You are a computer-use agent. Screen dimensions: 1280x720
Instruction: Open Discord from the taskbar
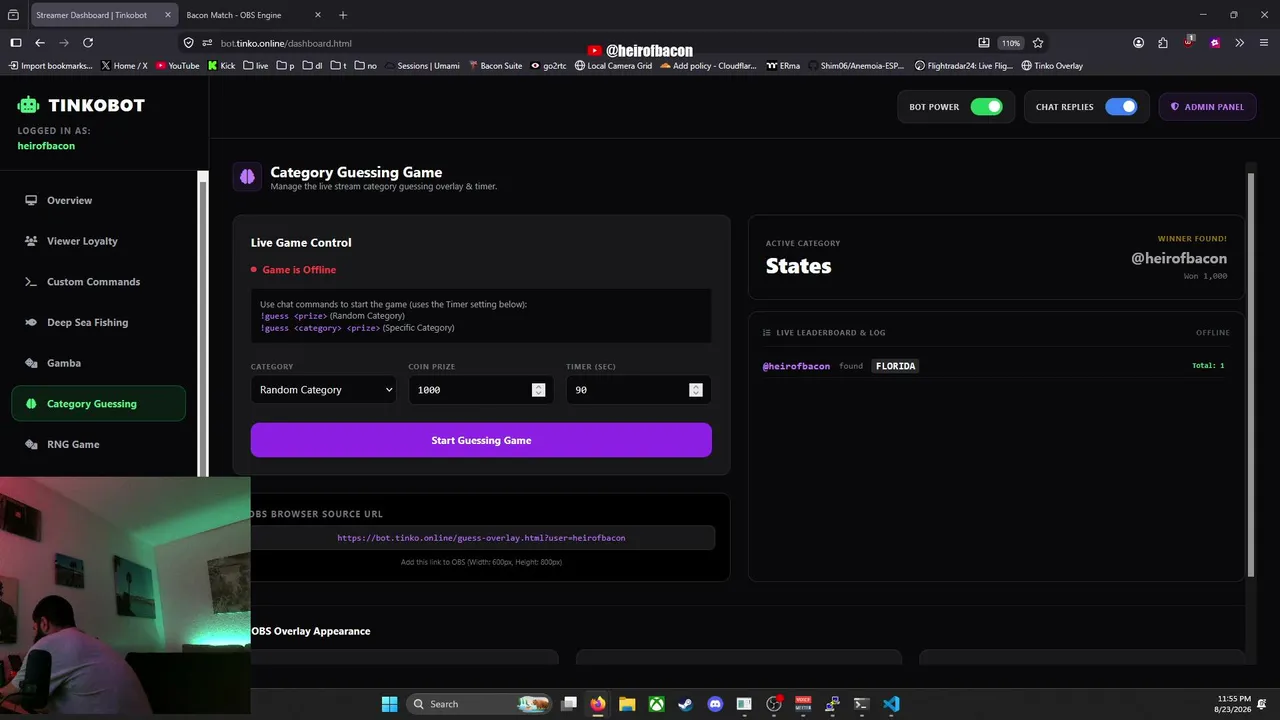[715, 704]
